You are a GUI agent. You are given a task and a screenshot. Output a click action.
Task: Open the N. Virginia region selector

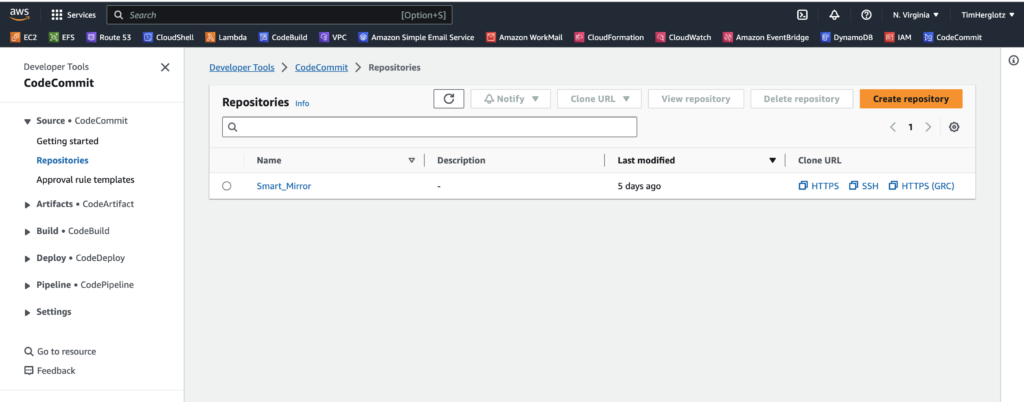point(916,14)
